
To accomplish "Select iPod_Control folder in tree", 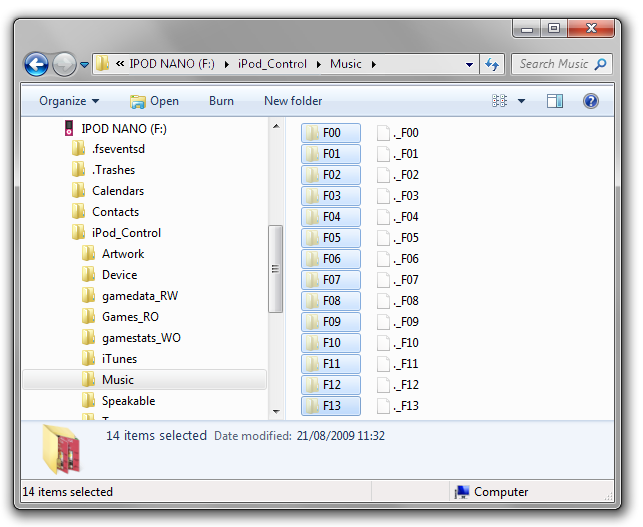I will coord(116,233).
